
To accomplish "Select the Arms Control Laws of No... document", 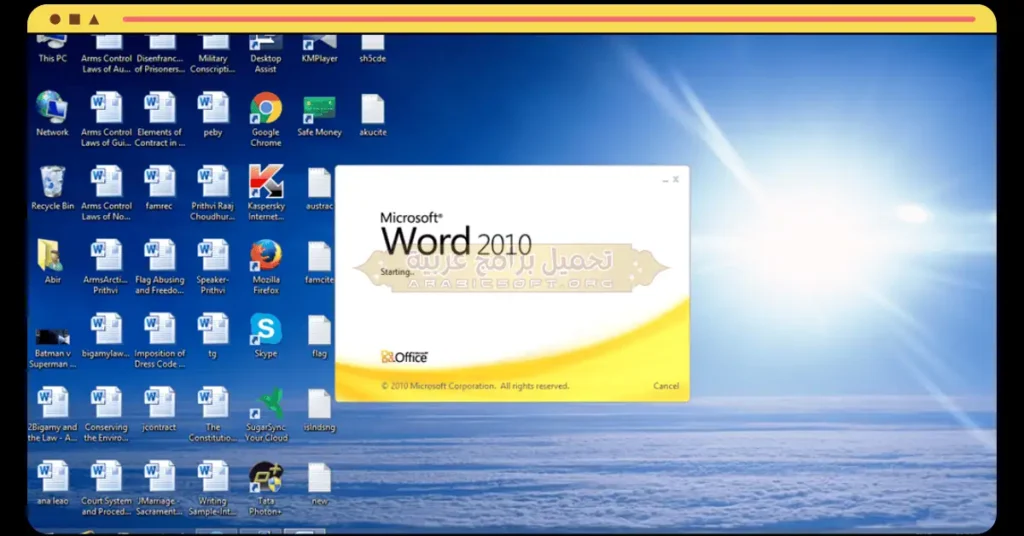I will pyautogui.click(x=106, y=182).
